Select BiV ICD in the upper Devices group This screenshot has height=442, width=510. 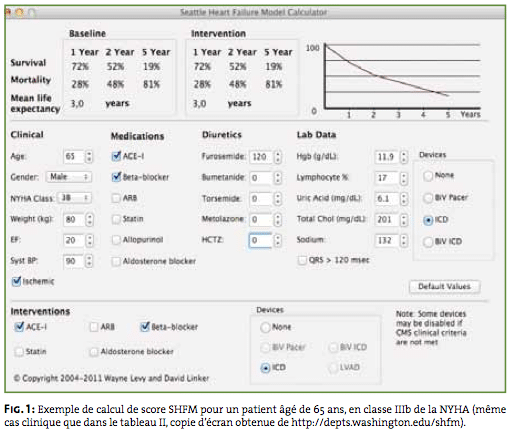point(428,242)
